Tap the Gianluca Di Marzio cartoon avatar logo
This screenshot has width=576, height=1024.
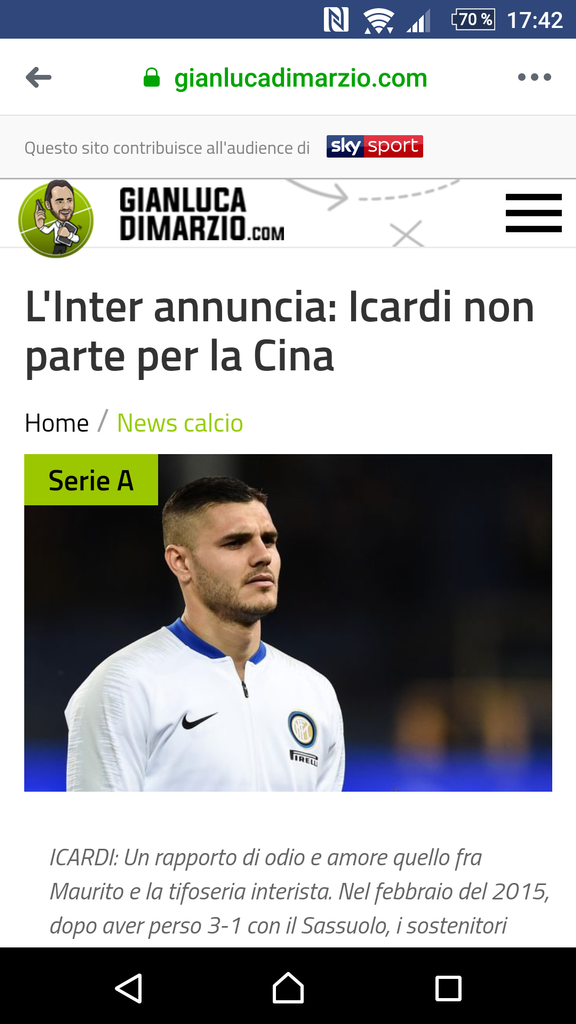56,218
